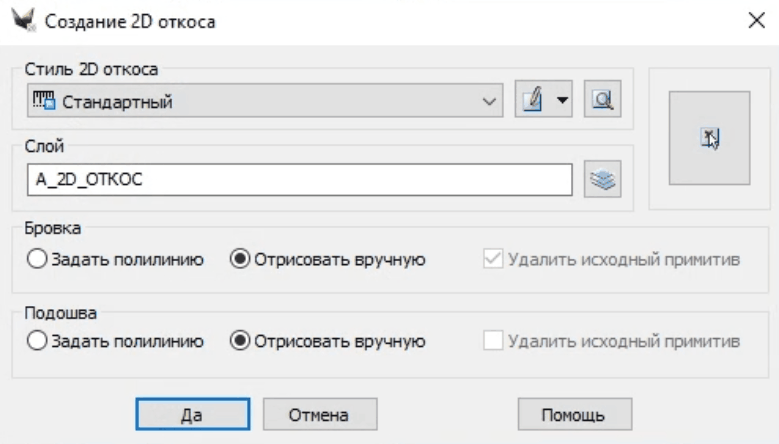Click the large square preview button on the right
Image resolution: width=779 pixels, height=444 pixels.
pyautogui.click(x=709, y=138)
